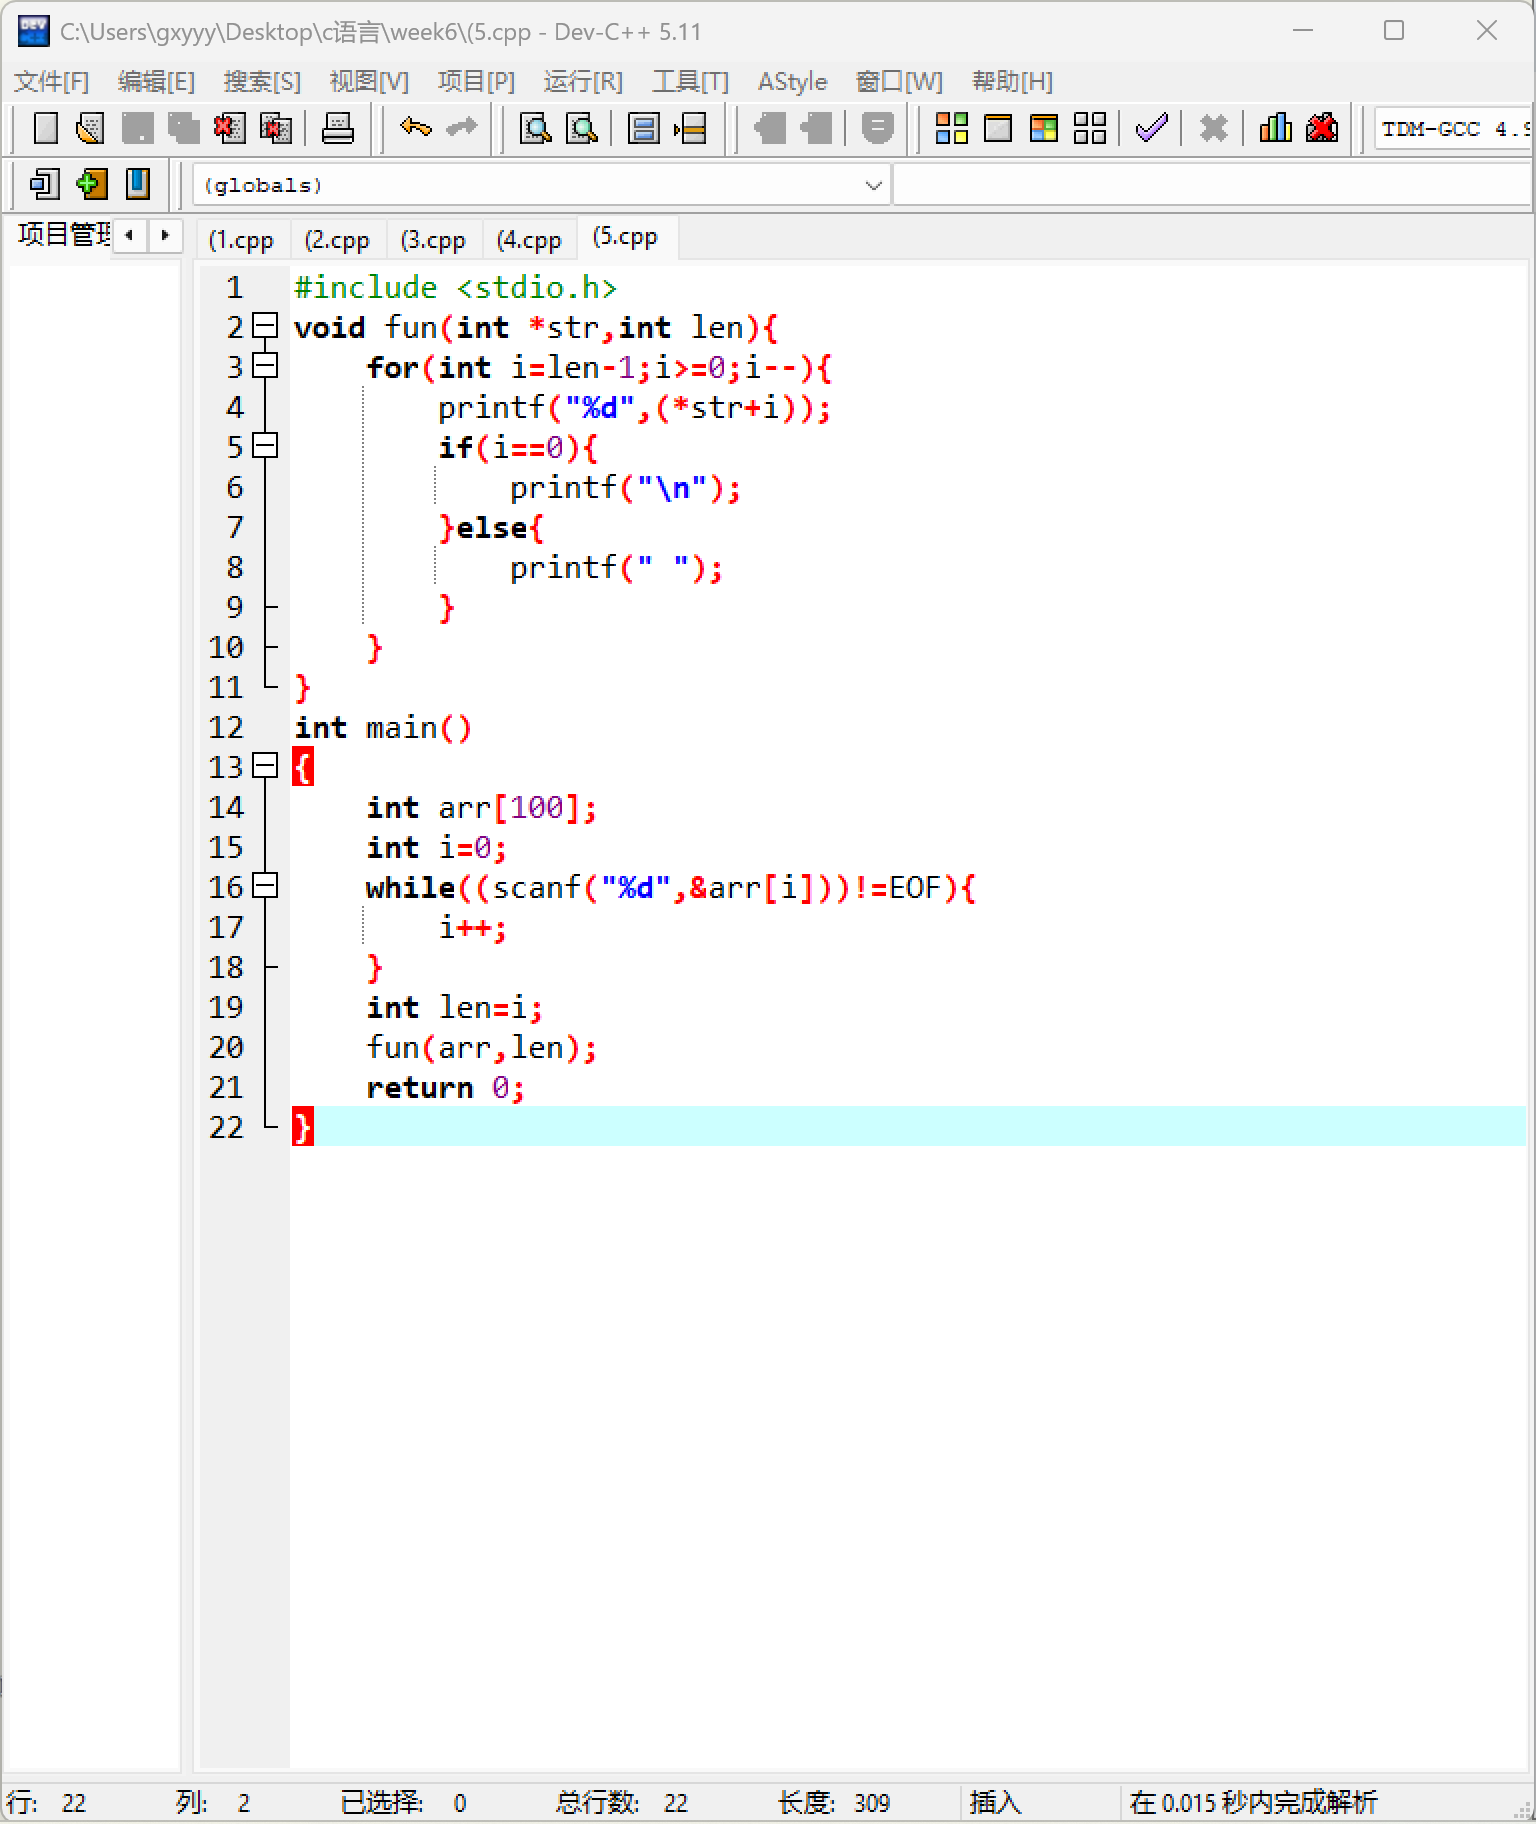Switch to the (3.cpp tab
The width and height of the screenshot is (1536, 1824).
tap(433, 240)
